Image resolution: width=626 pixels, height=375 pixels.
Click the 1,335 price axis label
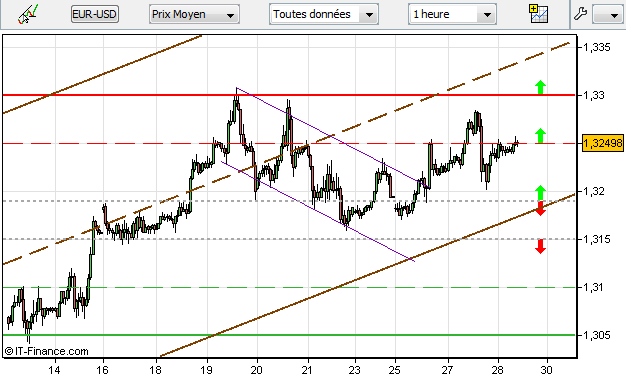click(x=597, y=48)
